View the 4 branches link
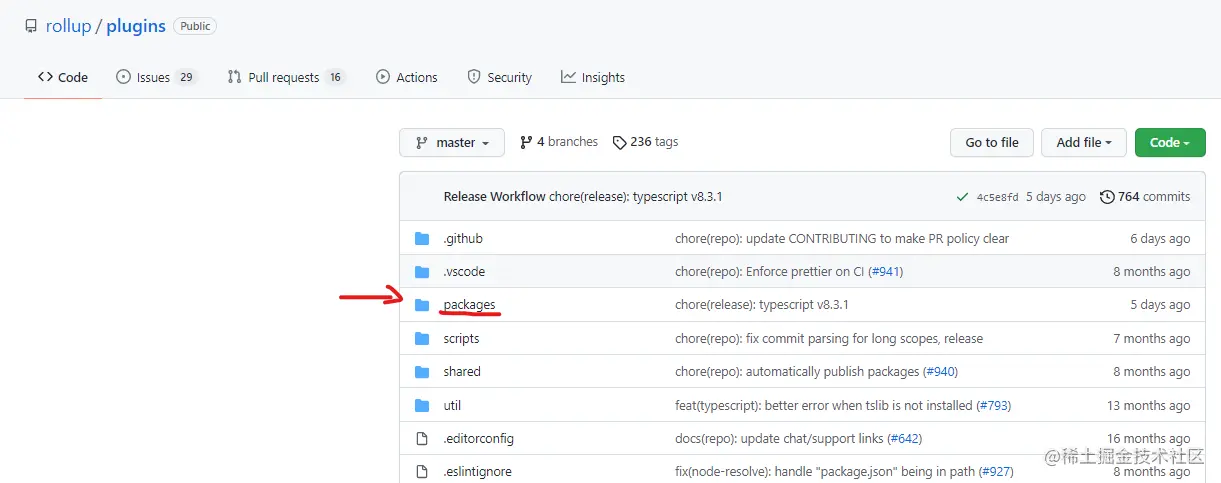1221x483 pixels. click(559, 142)
